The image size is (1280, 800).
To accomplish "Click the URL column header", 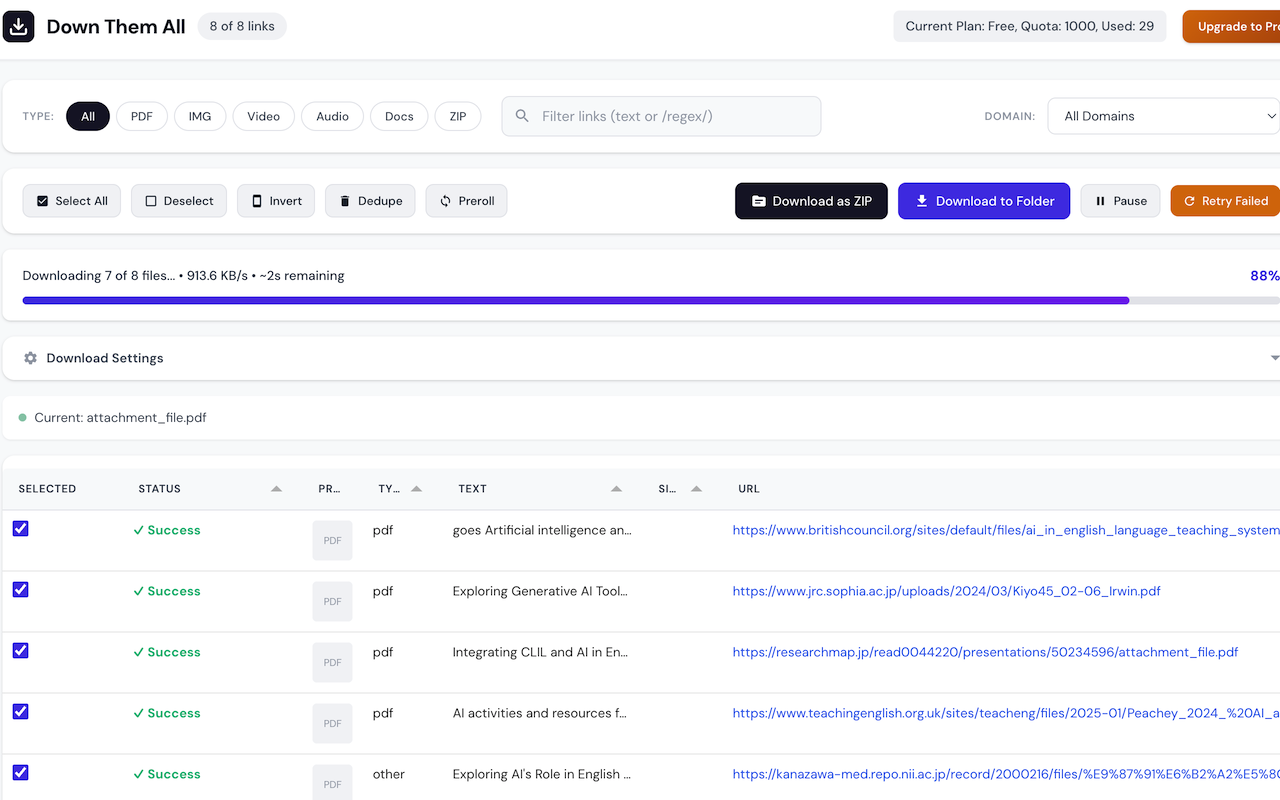I will pos(749,489).
